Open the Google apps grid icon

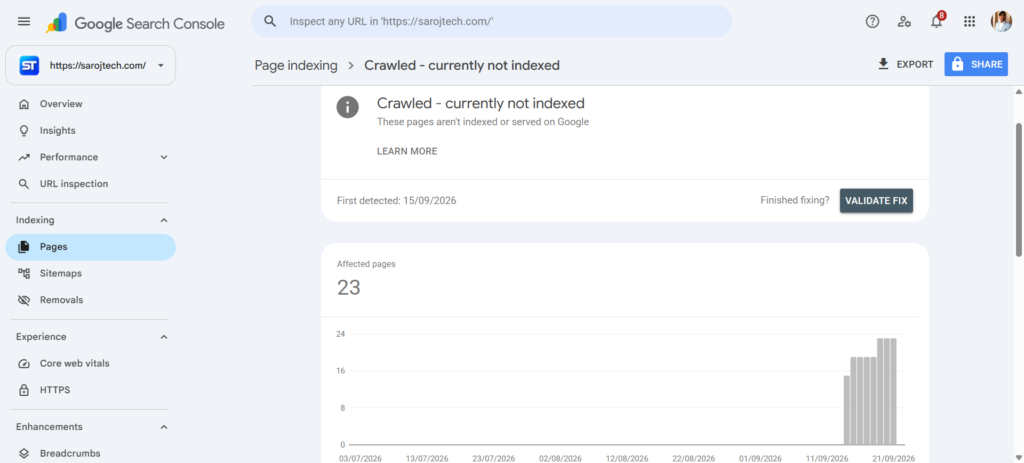[x=970, y=22]
